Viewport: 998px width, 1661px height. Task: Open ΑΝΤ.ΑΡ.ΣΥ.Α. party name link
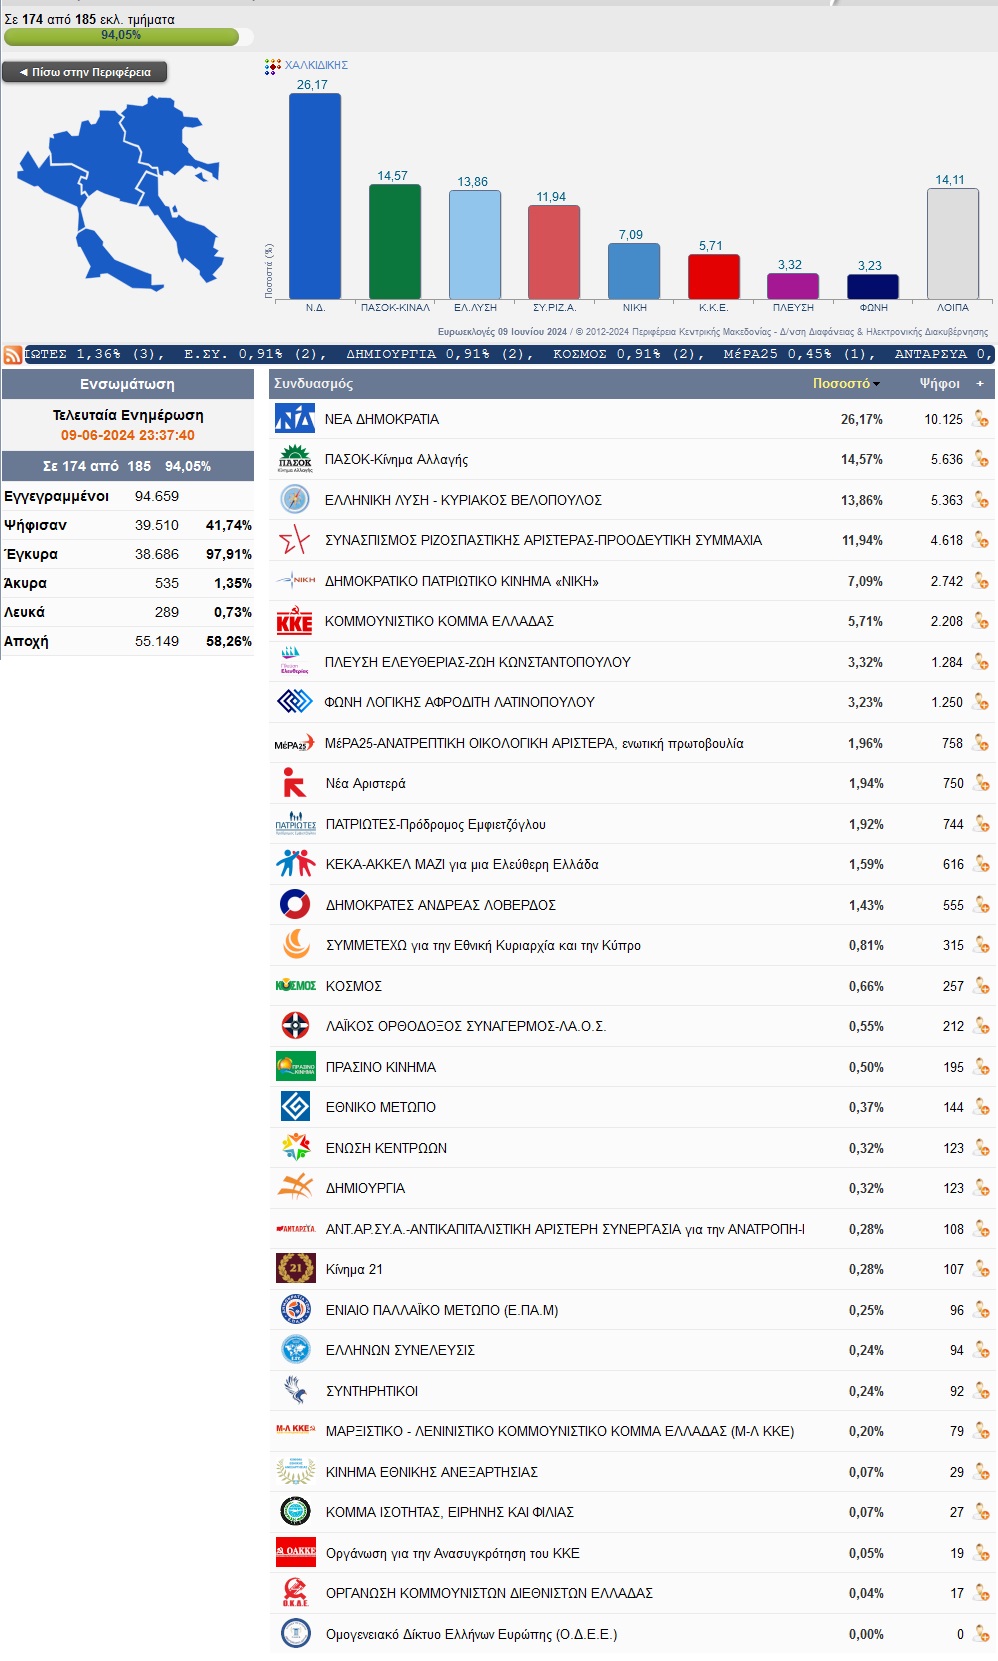(565, 1229)
